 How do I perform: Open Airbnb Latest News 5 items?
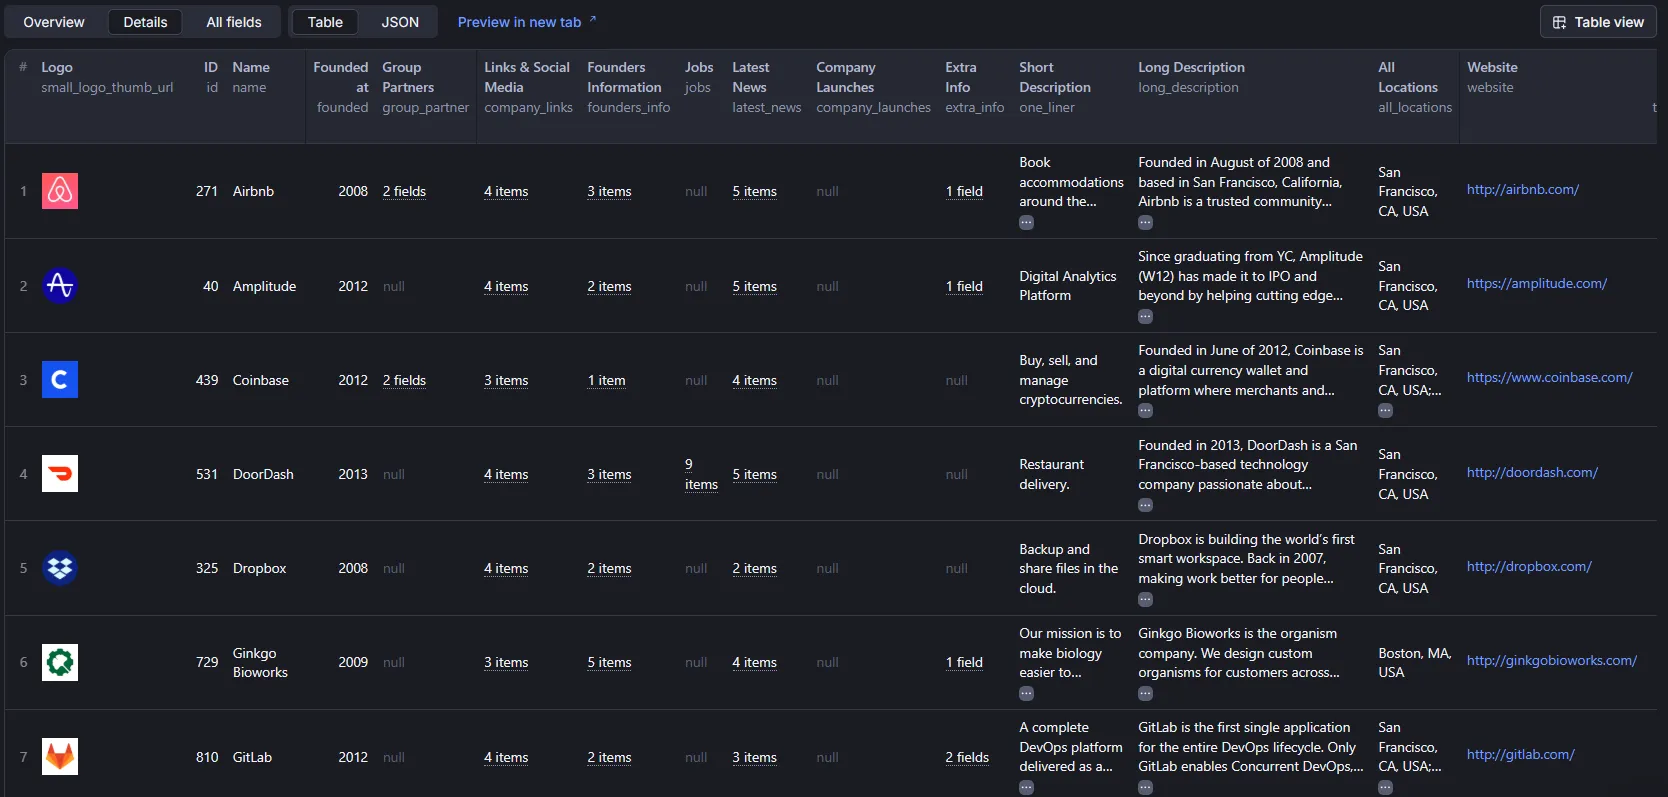(x=754, y=191)
